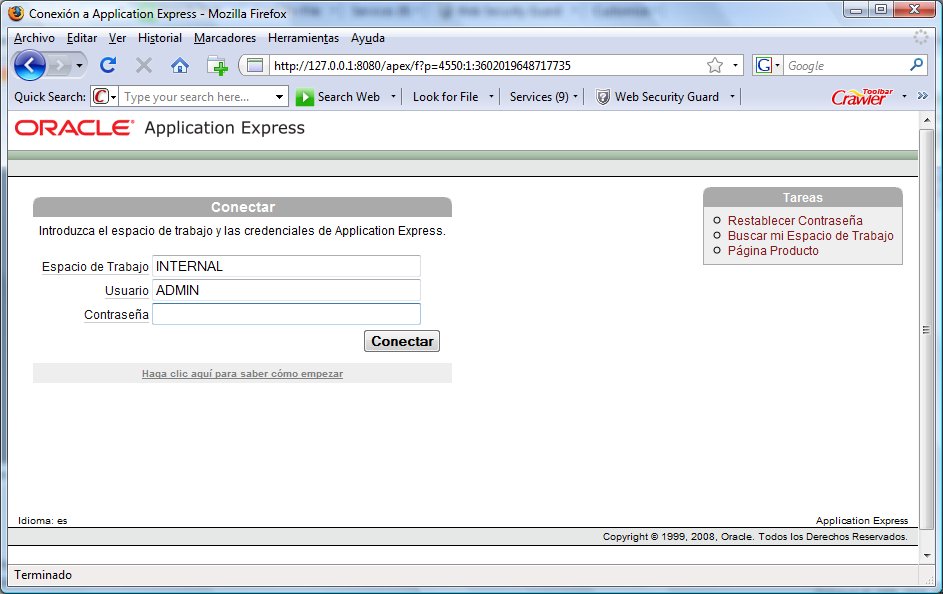Viewport: 943px width, 594px height.
Task: Show more toolbar items with the chevron
Action: click(923, 96)
